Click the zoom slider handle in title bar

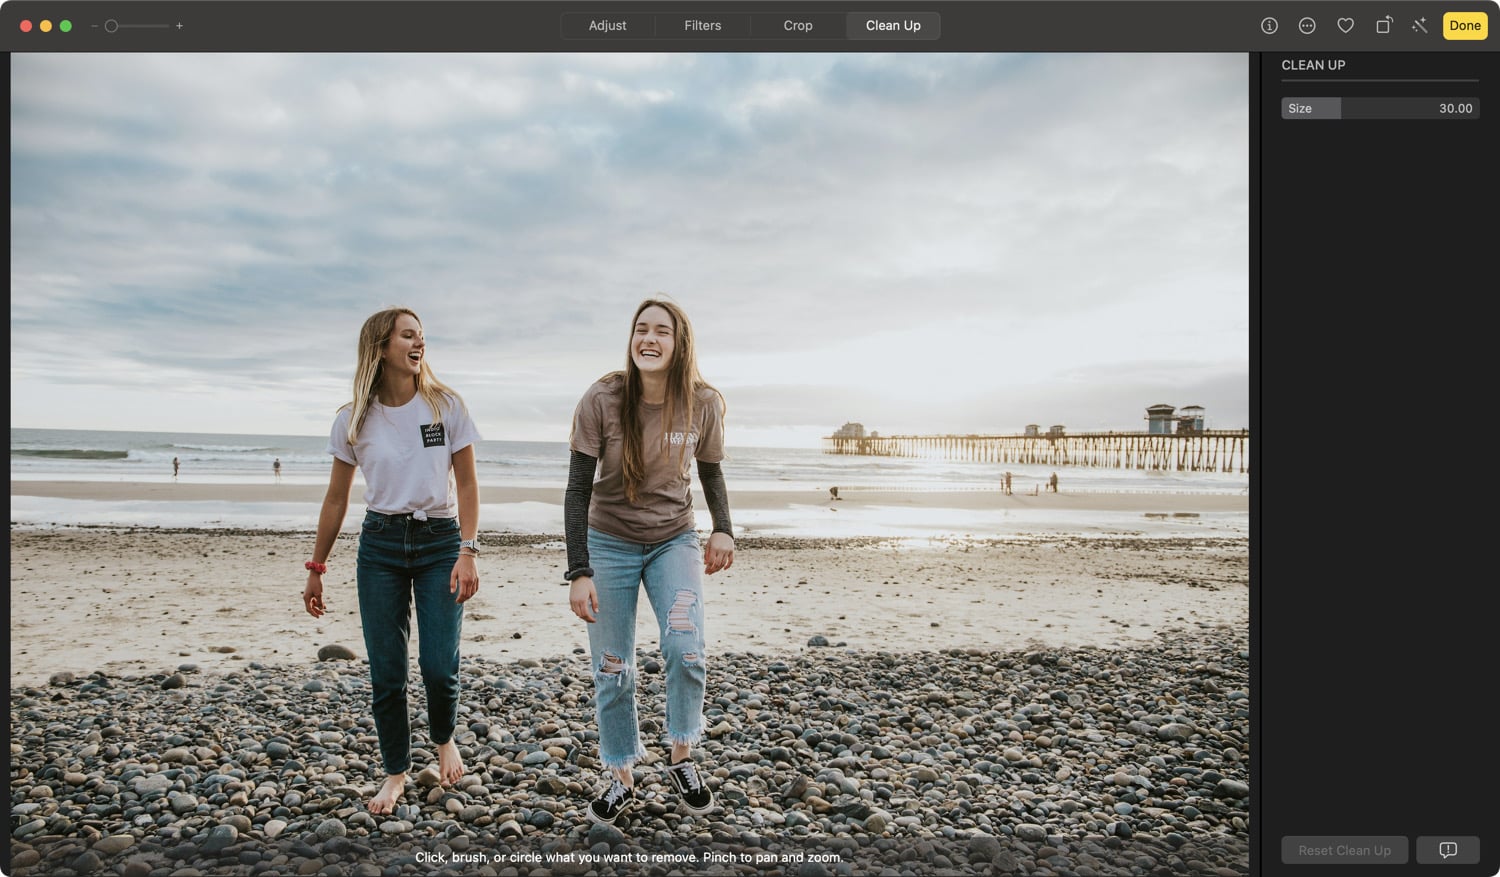click(x=112, y=26)
